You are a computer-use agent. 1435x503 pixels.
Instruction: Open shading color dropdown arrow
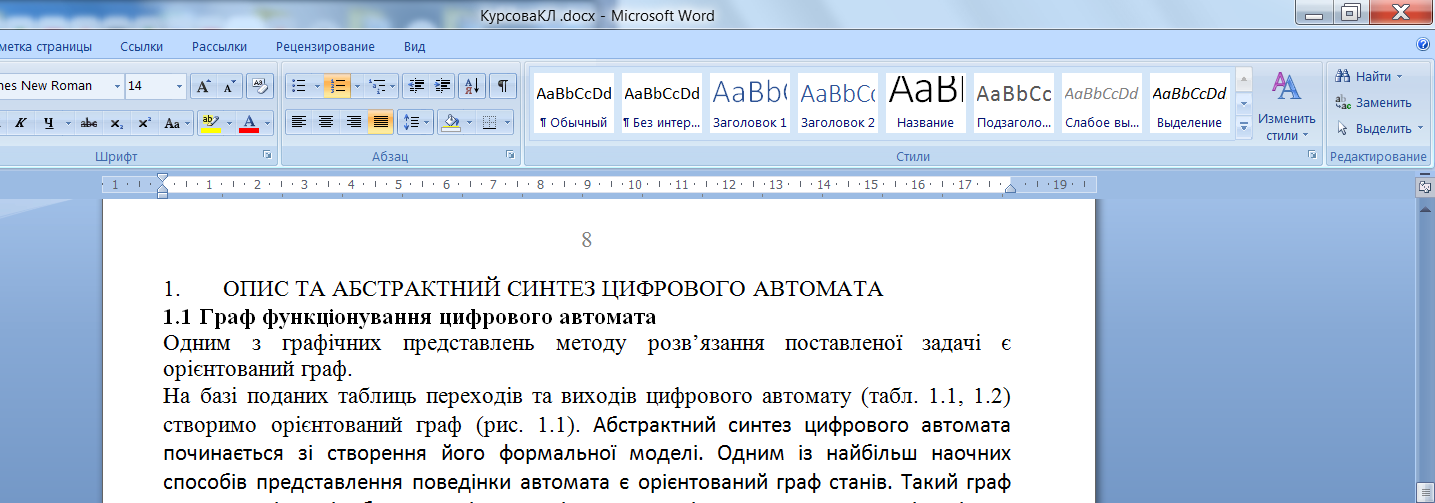(468, 123)
